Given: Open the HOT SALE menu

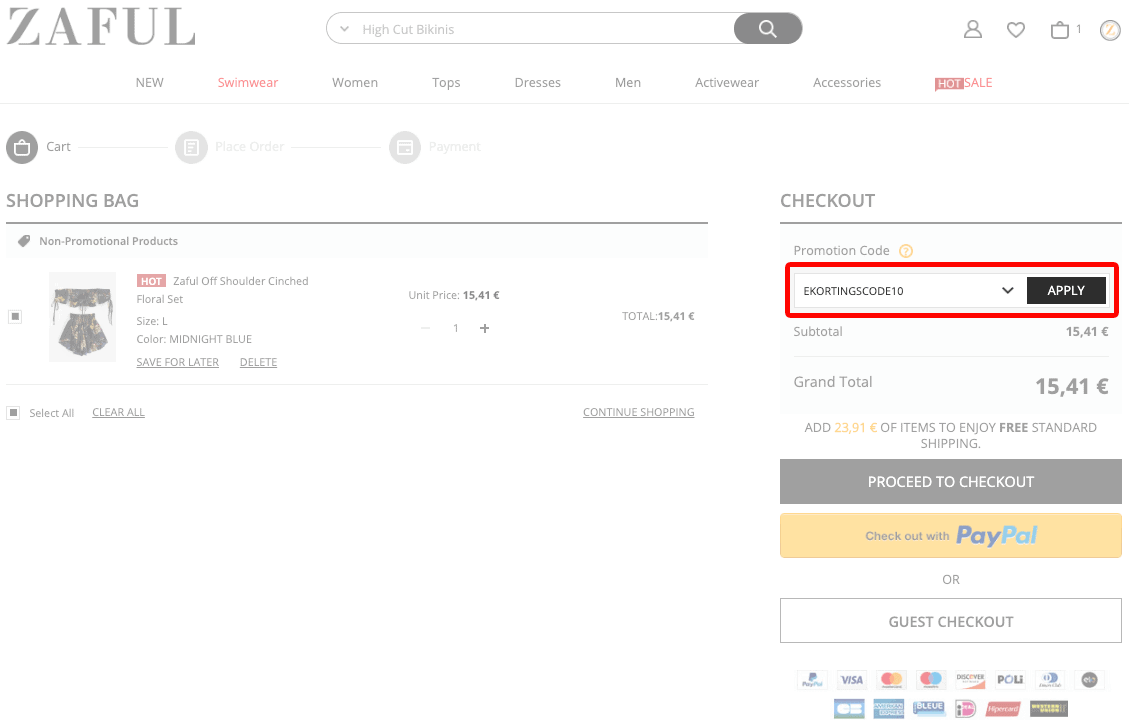Looking at the screenshot, I should pos(963,83).
